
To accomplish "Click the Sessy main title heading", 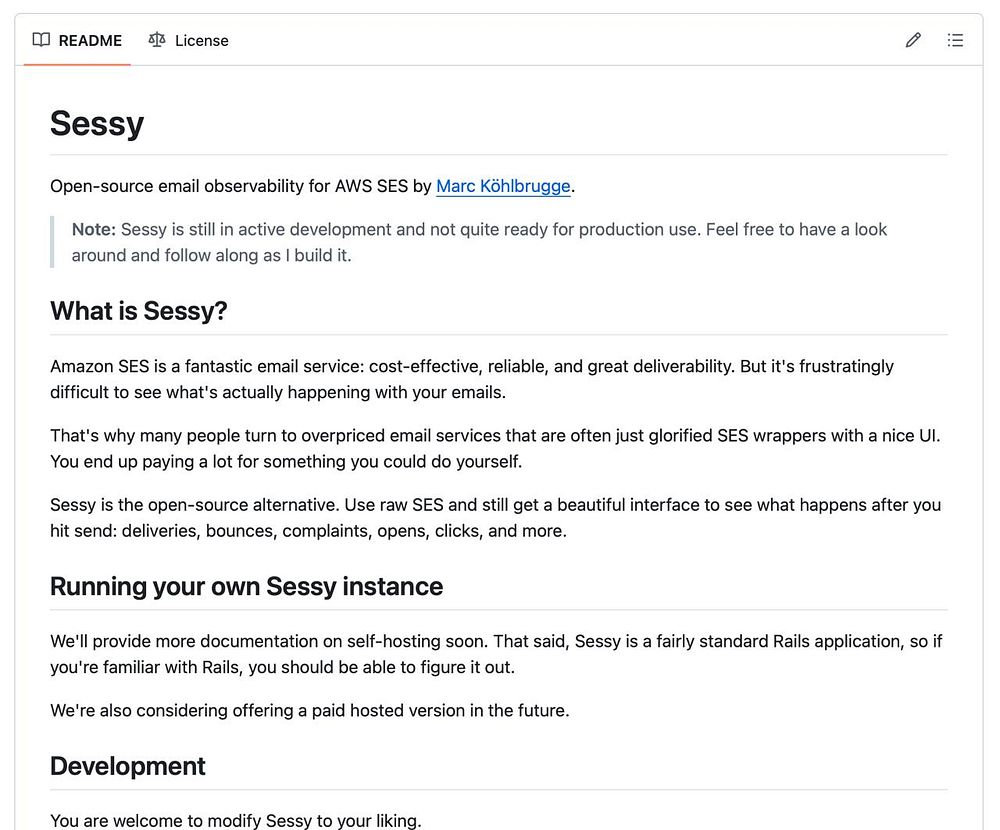I will 97,124.
